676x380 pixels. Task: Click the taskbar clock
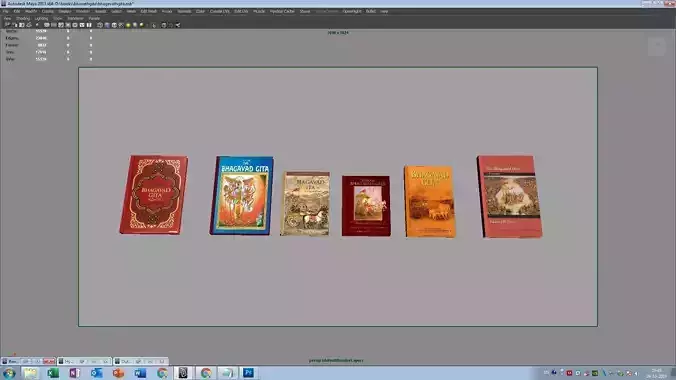(657, 374)
